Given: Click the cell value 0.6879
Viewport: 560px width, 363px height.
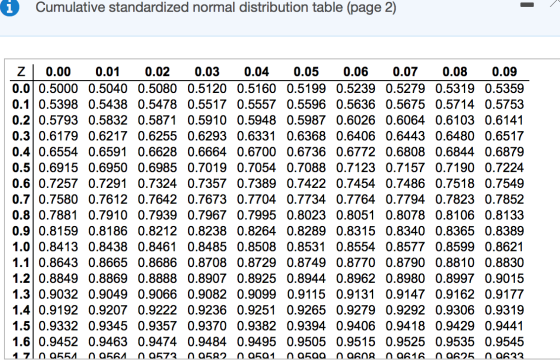Looking at the screenshot, I should click(504, 152).
